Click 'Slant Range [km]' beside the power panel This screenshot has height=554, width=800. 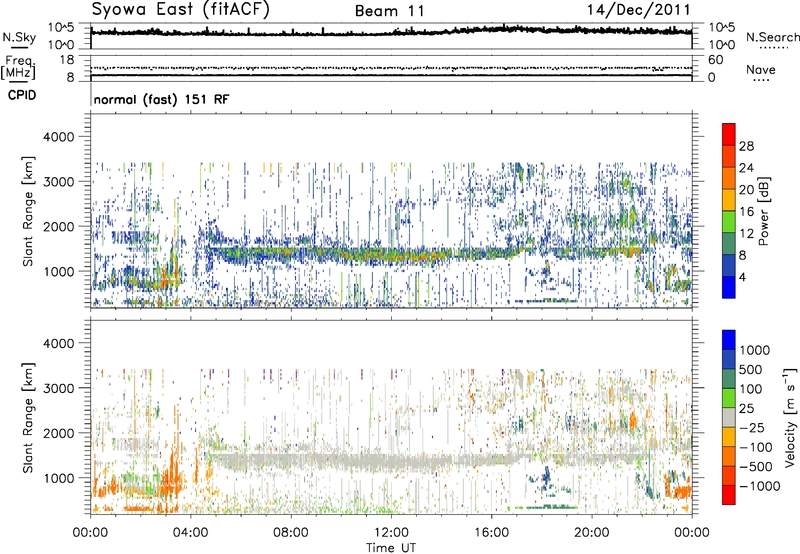click(28, 211)
